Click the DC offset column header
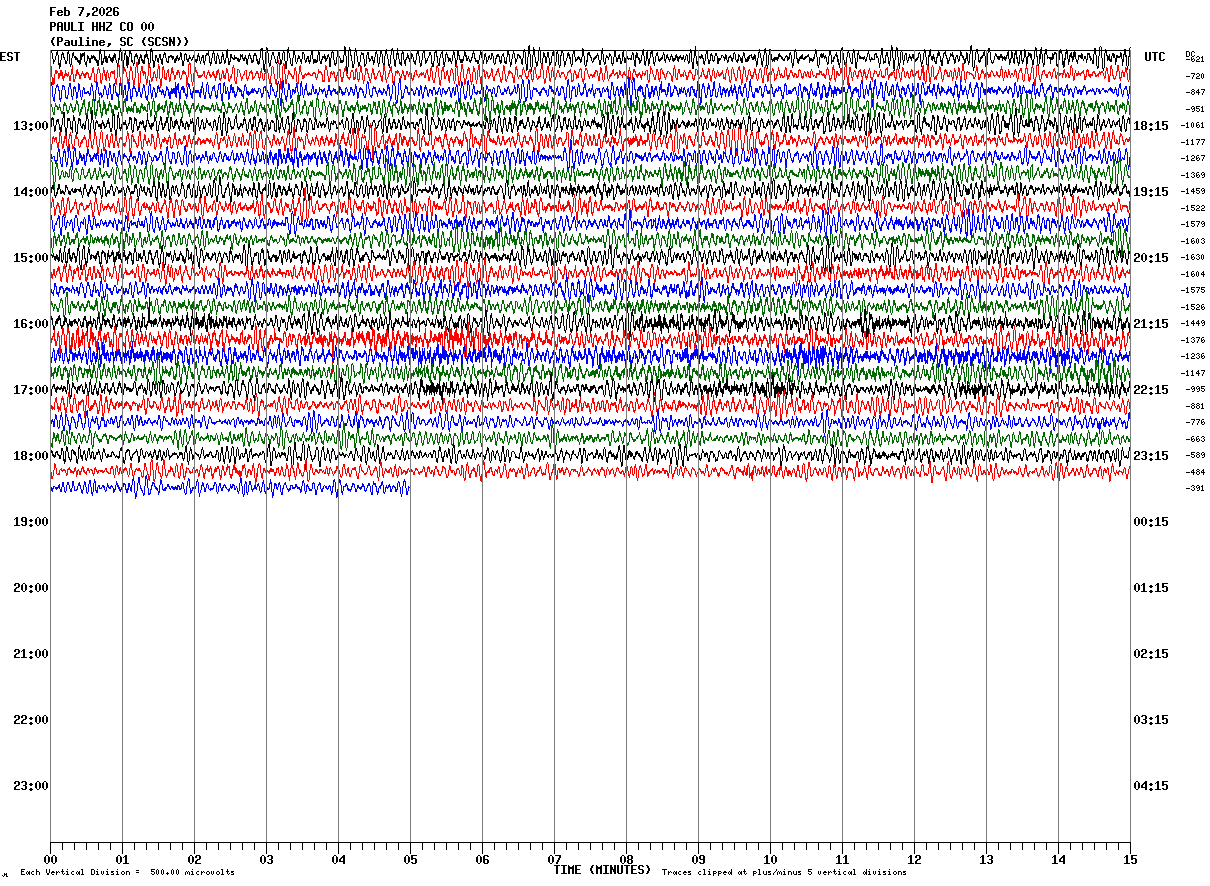 (x=1190, y=54)
